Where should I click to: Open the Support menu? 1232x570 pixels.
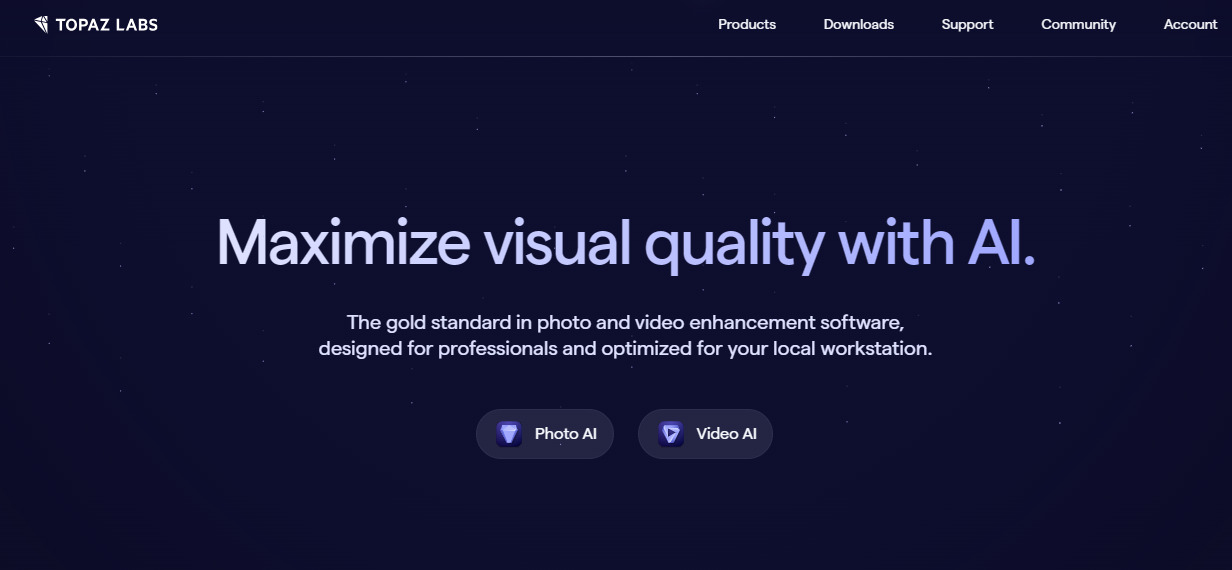(967, 24)
